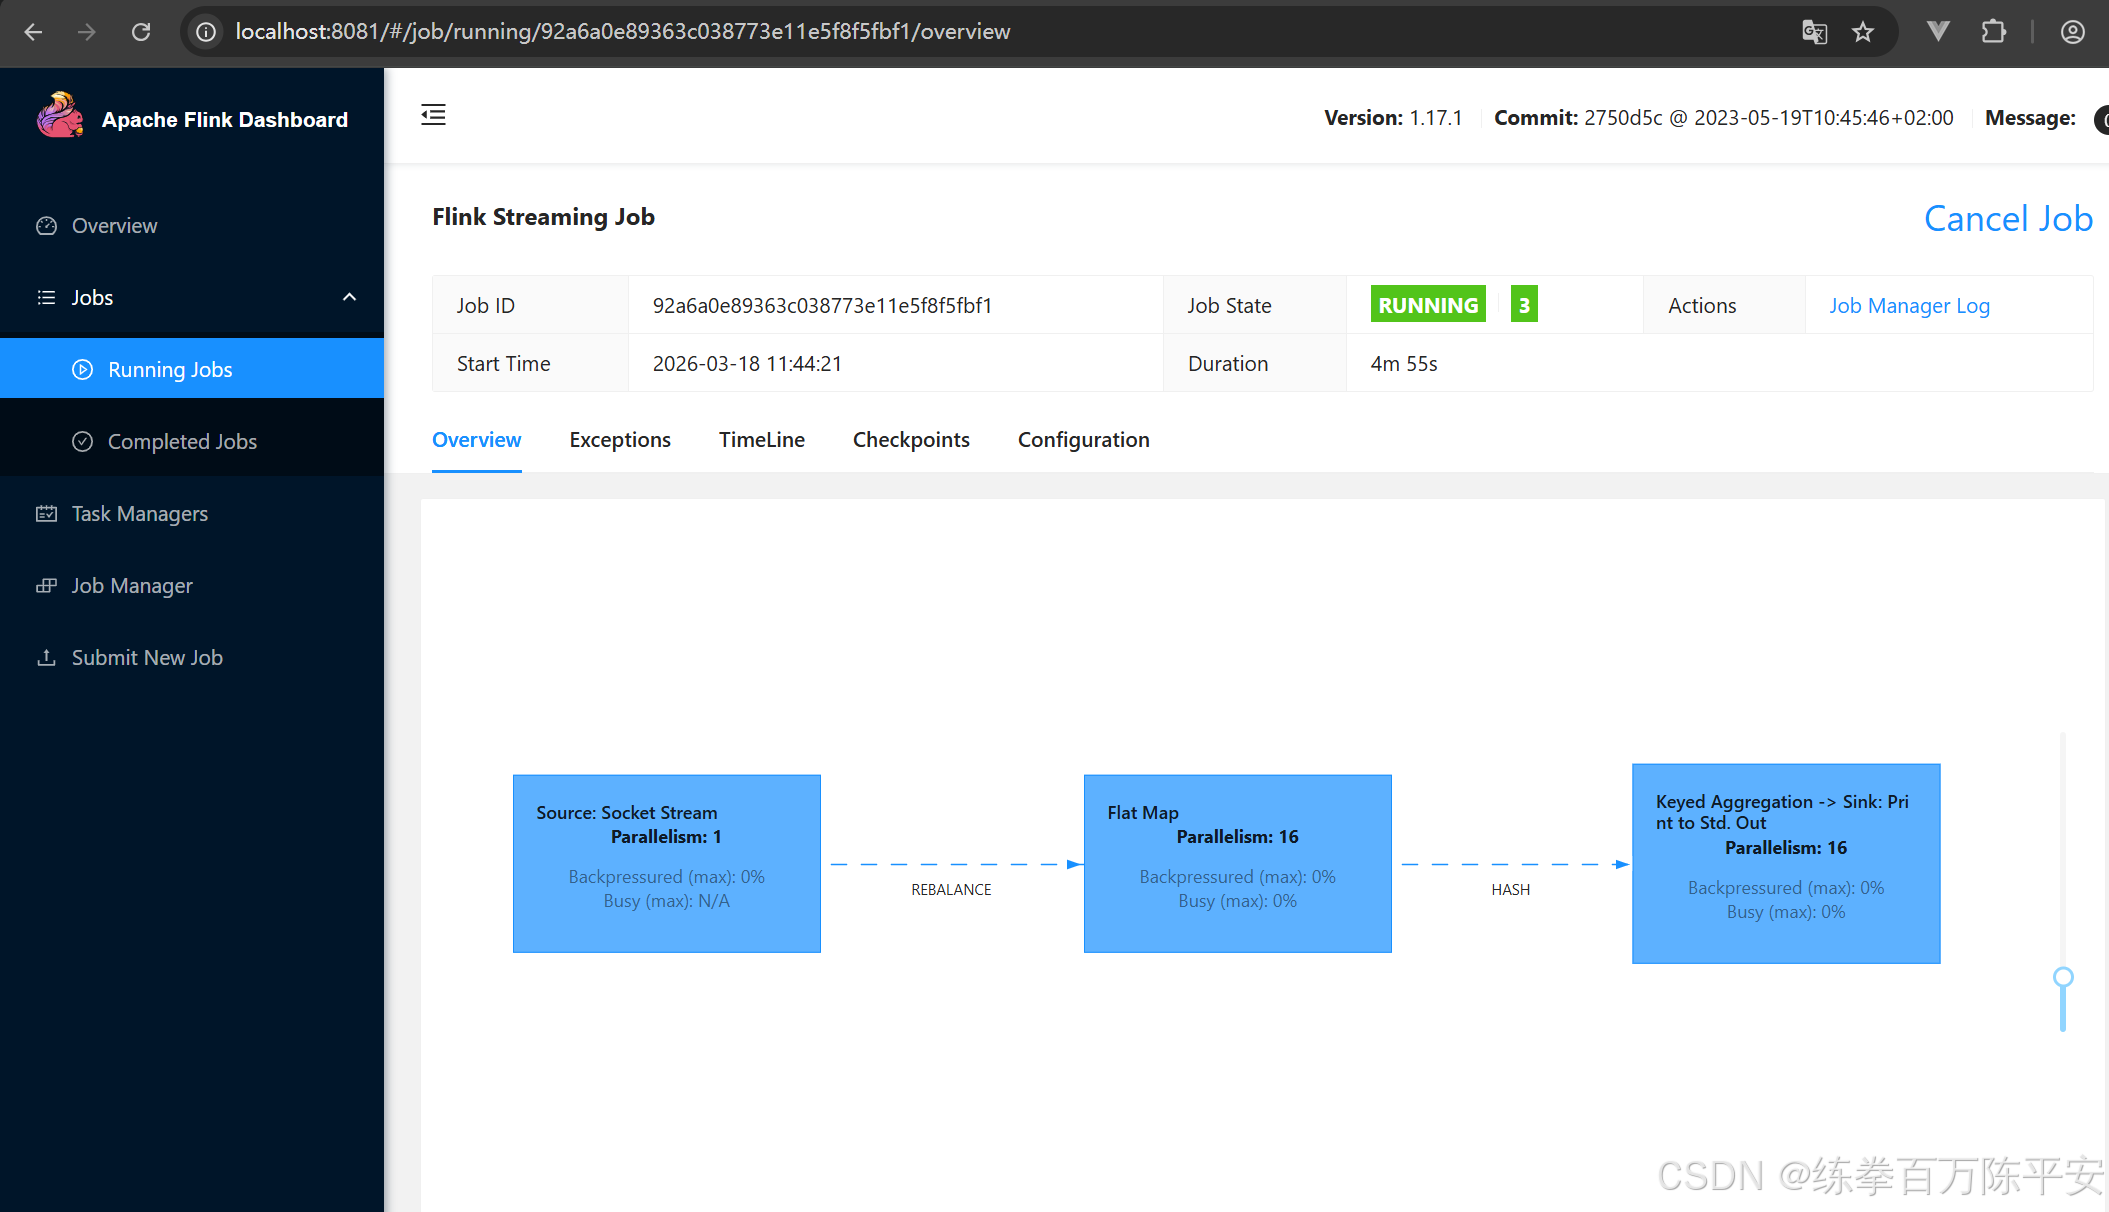Switch to the Exceptions tab

tap(619, 440)
